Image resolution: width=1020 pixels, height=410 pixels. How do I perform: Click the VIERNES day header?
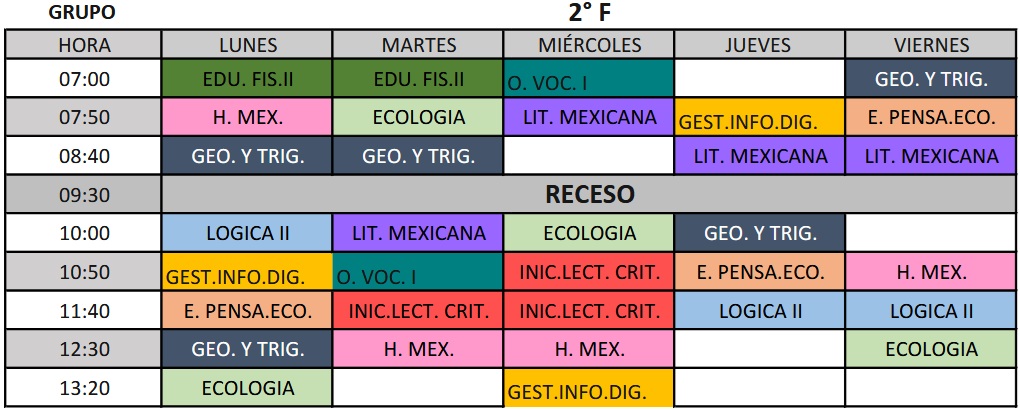point(931,45)
